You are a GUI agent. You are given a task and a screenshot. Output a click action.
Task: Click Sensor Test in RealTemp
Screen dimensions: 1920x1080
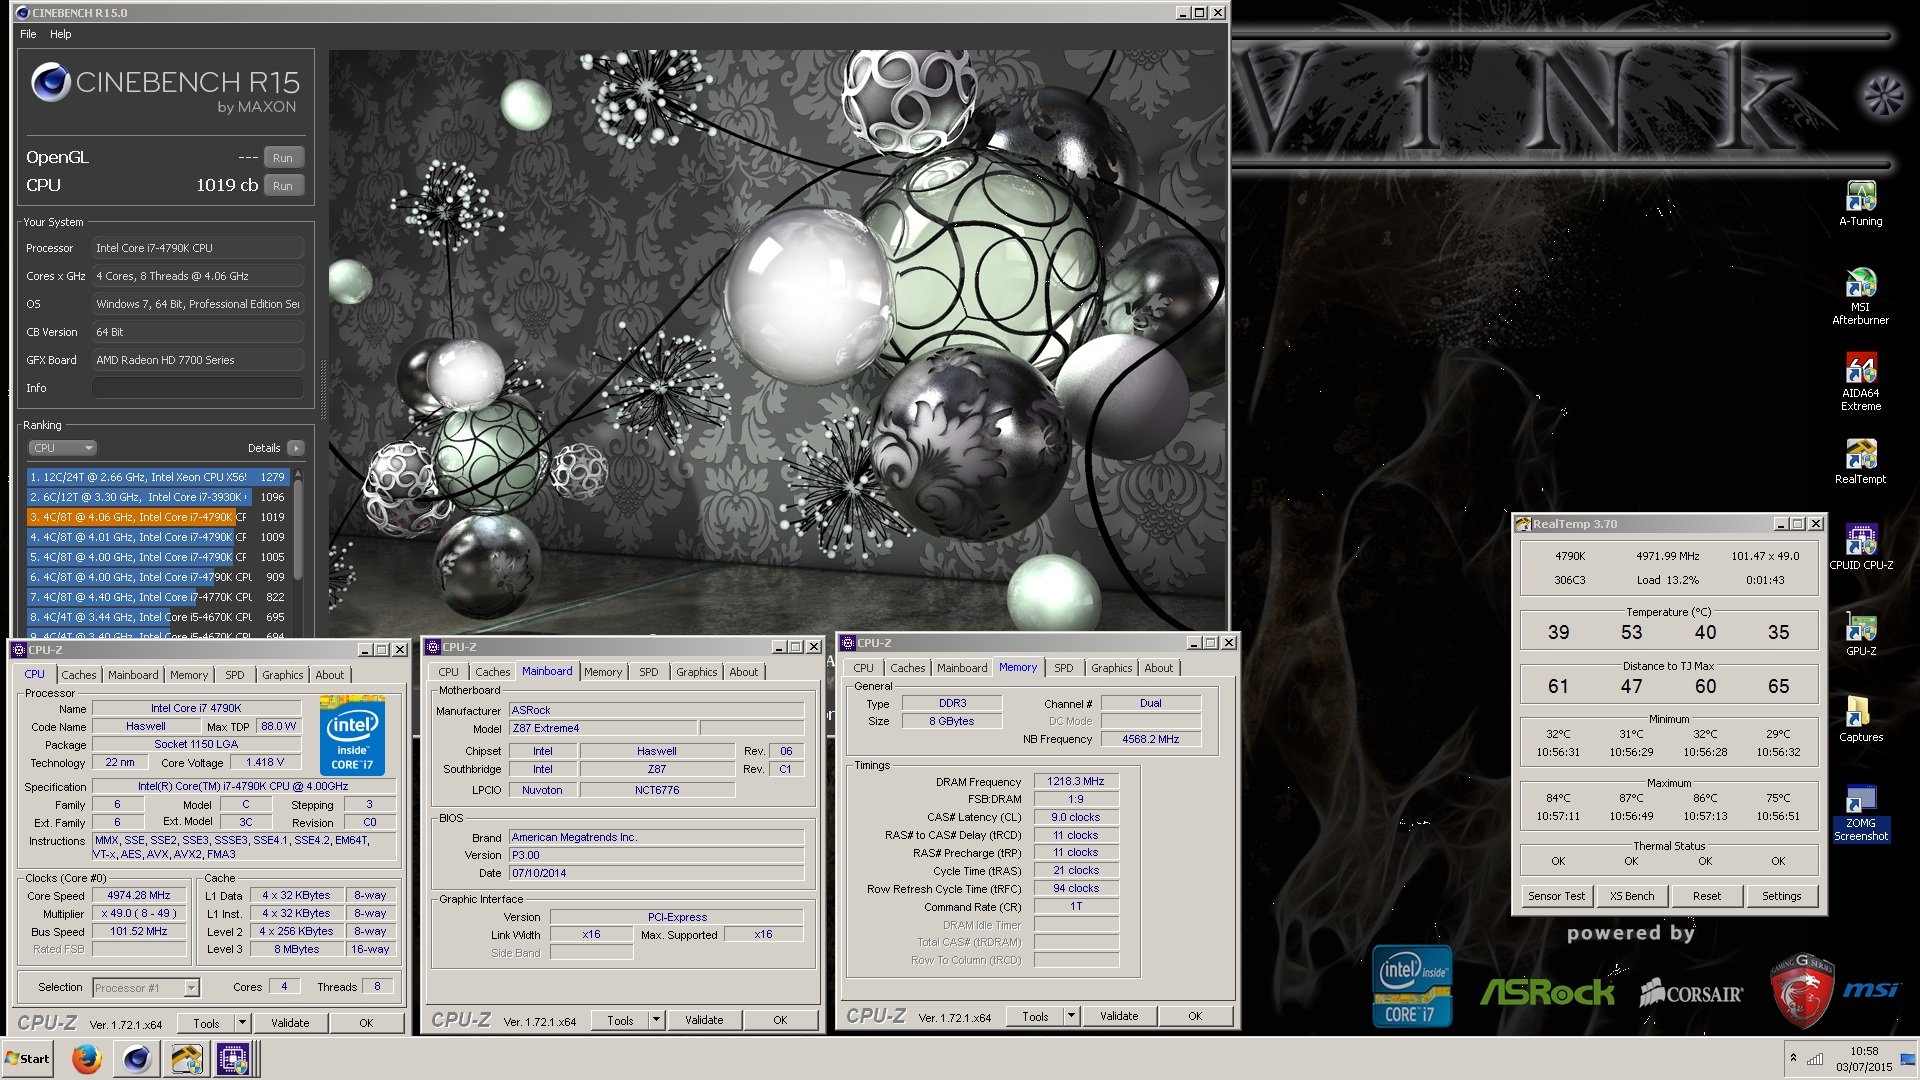pyautogui.click(x=1556, y=896)
